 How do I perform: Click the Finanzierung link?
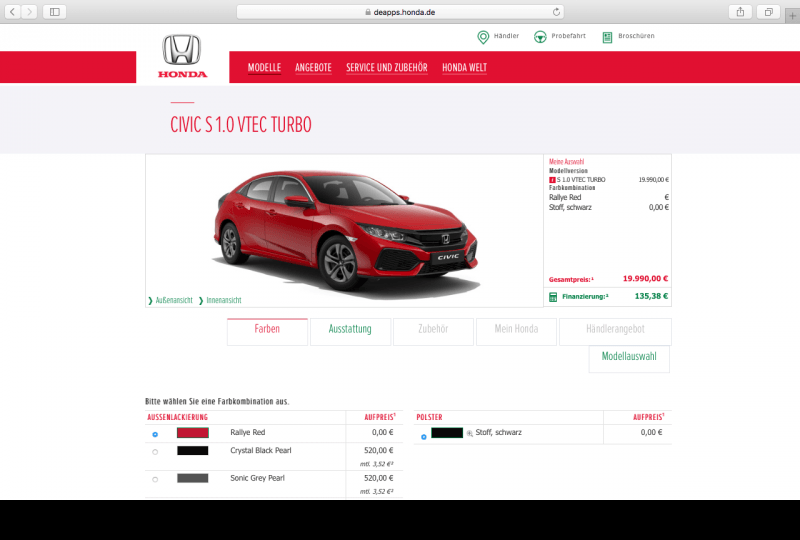point(585,297)
